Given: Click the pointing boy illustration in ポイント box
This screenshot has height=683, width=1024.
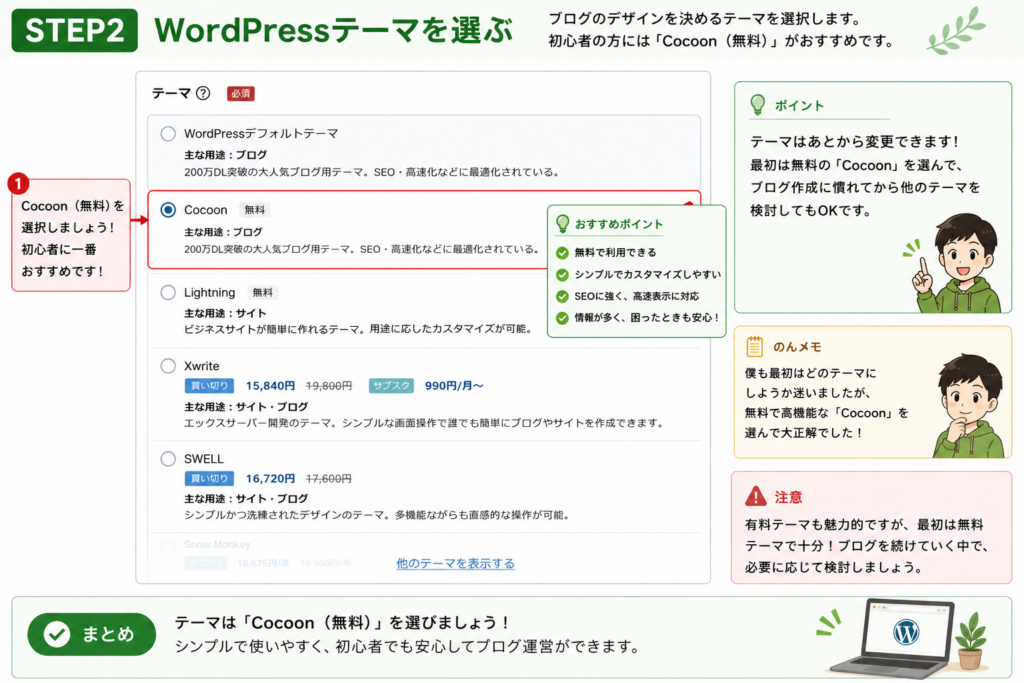Looking at the screenshot, I should tap(955, 262).
